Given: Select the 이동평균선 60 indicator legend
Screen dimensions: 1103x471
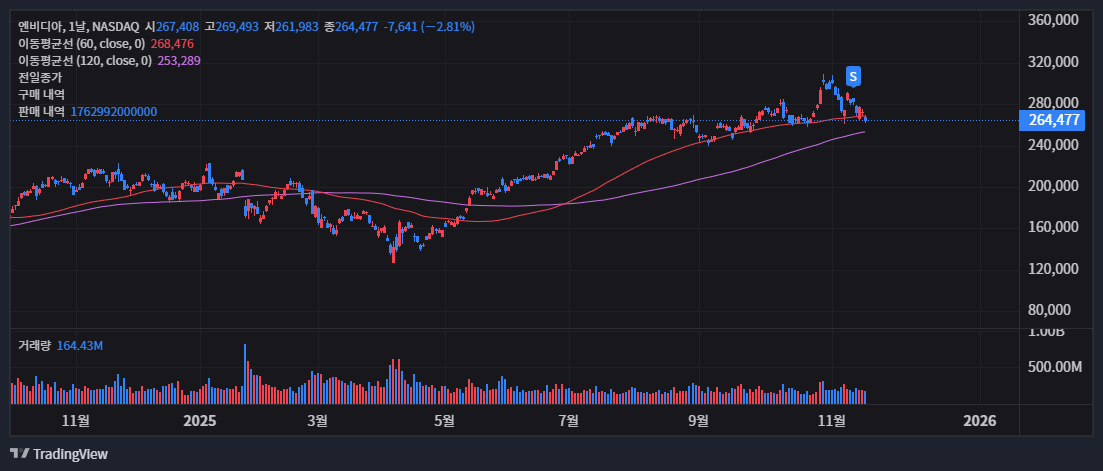Looking at the screenshot, I should tap(82, 44).
